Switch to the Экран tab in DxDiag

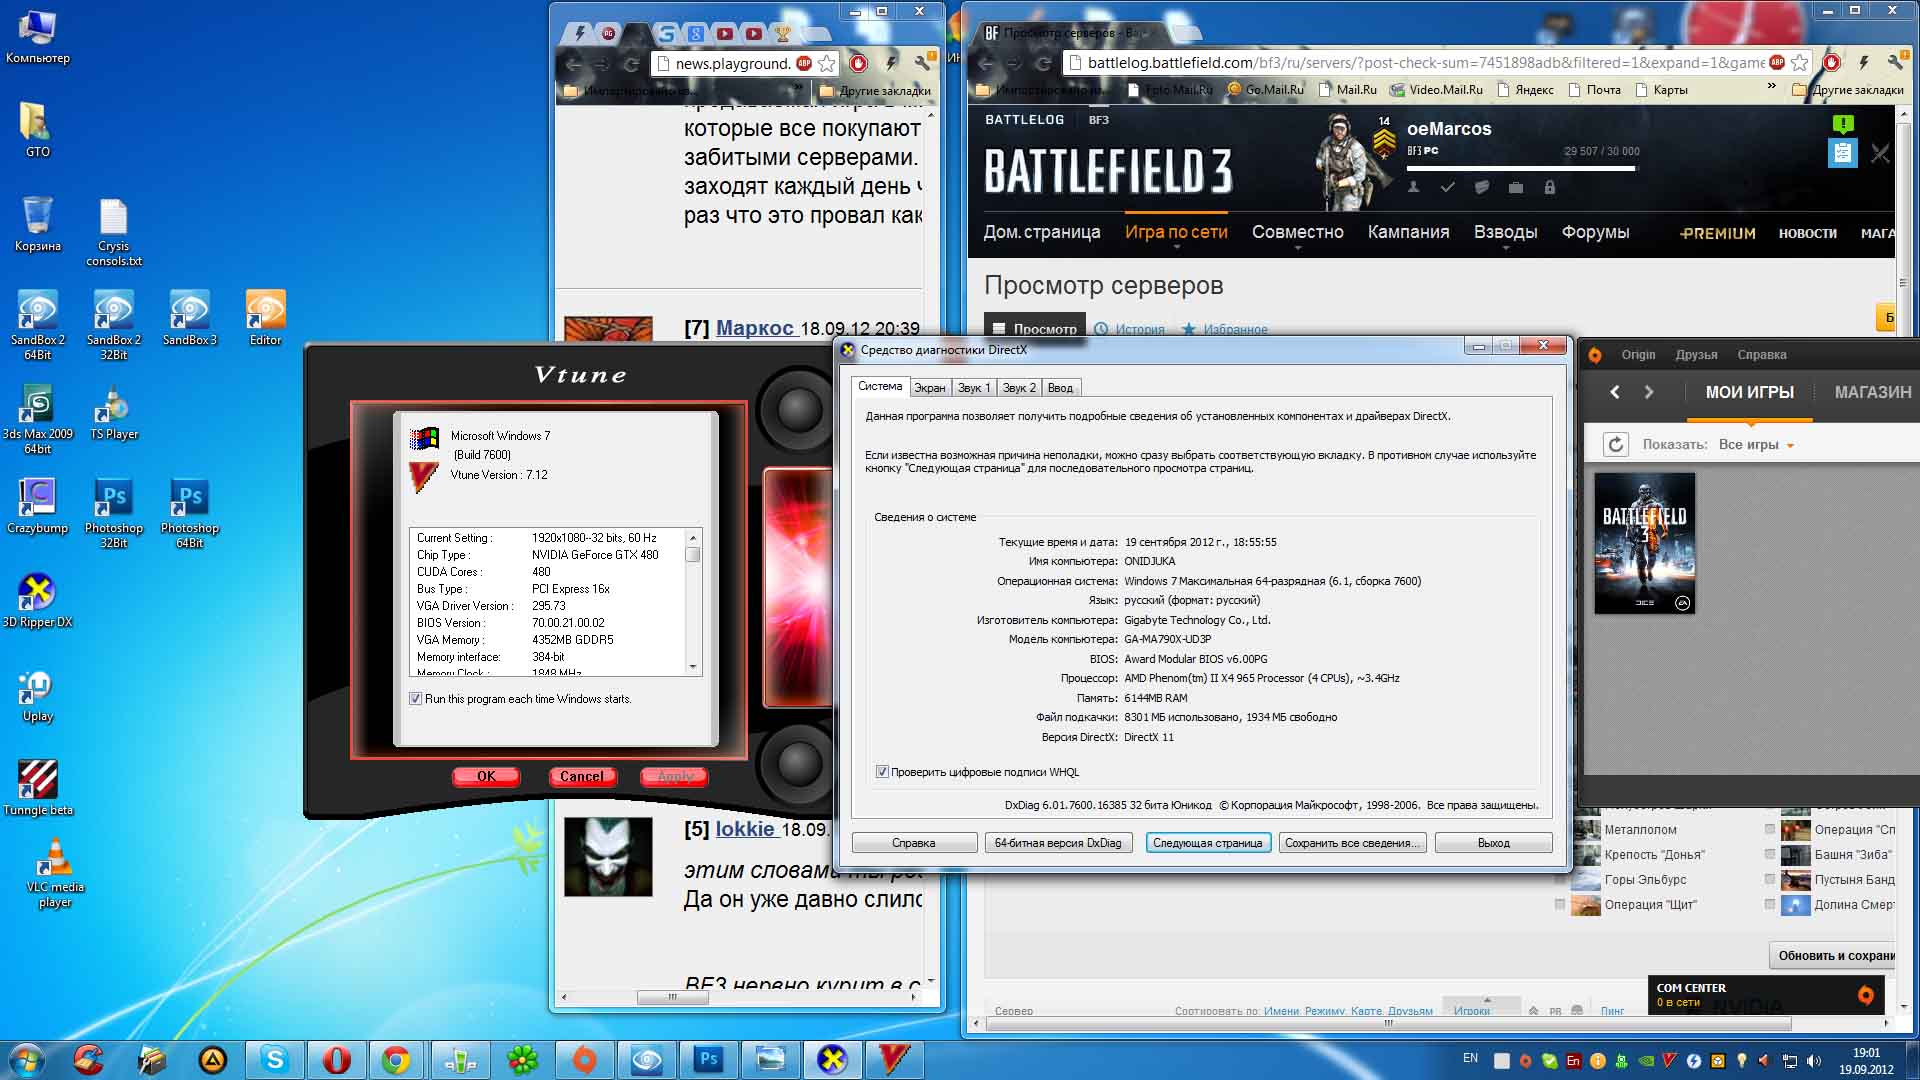(x=929, y=388)
